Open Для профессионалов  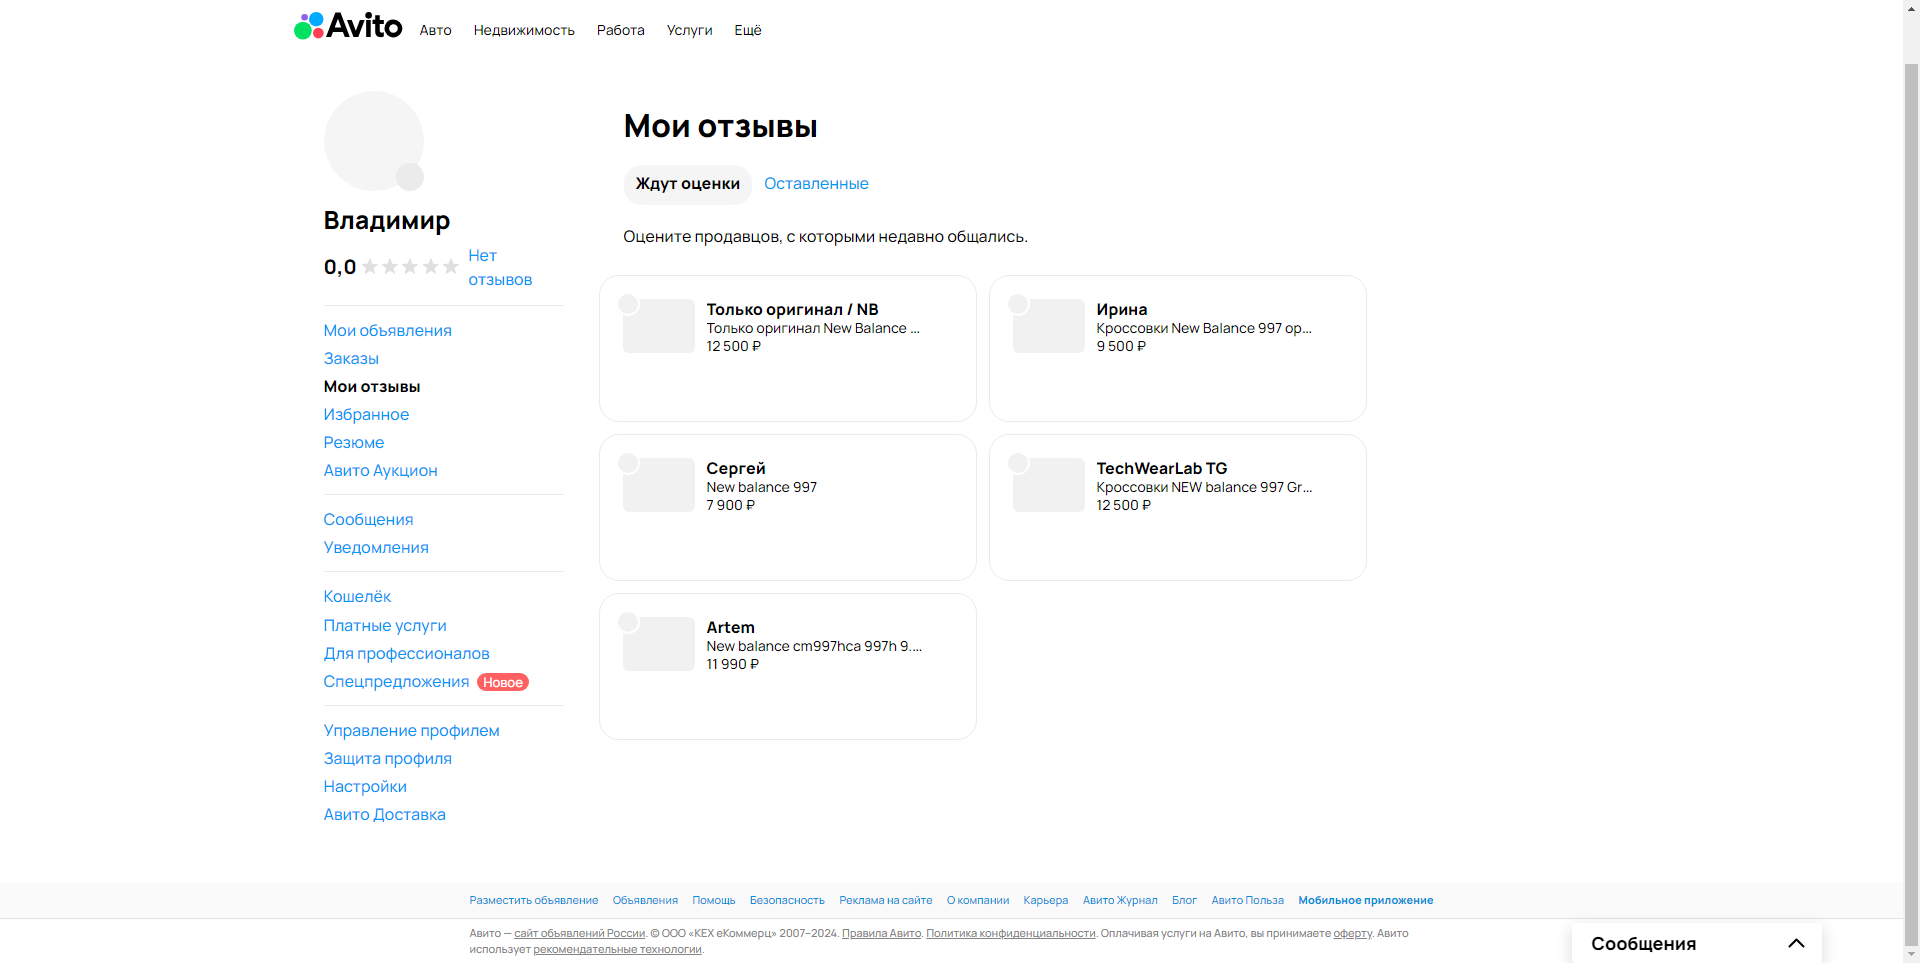point(406,653)
